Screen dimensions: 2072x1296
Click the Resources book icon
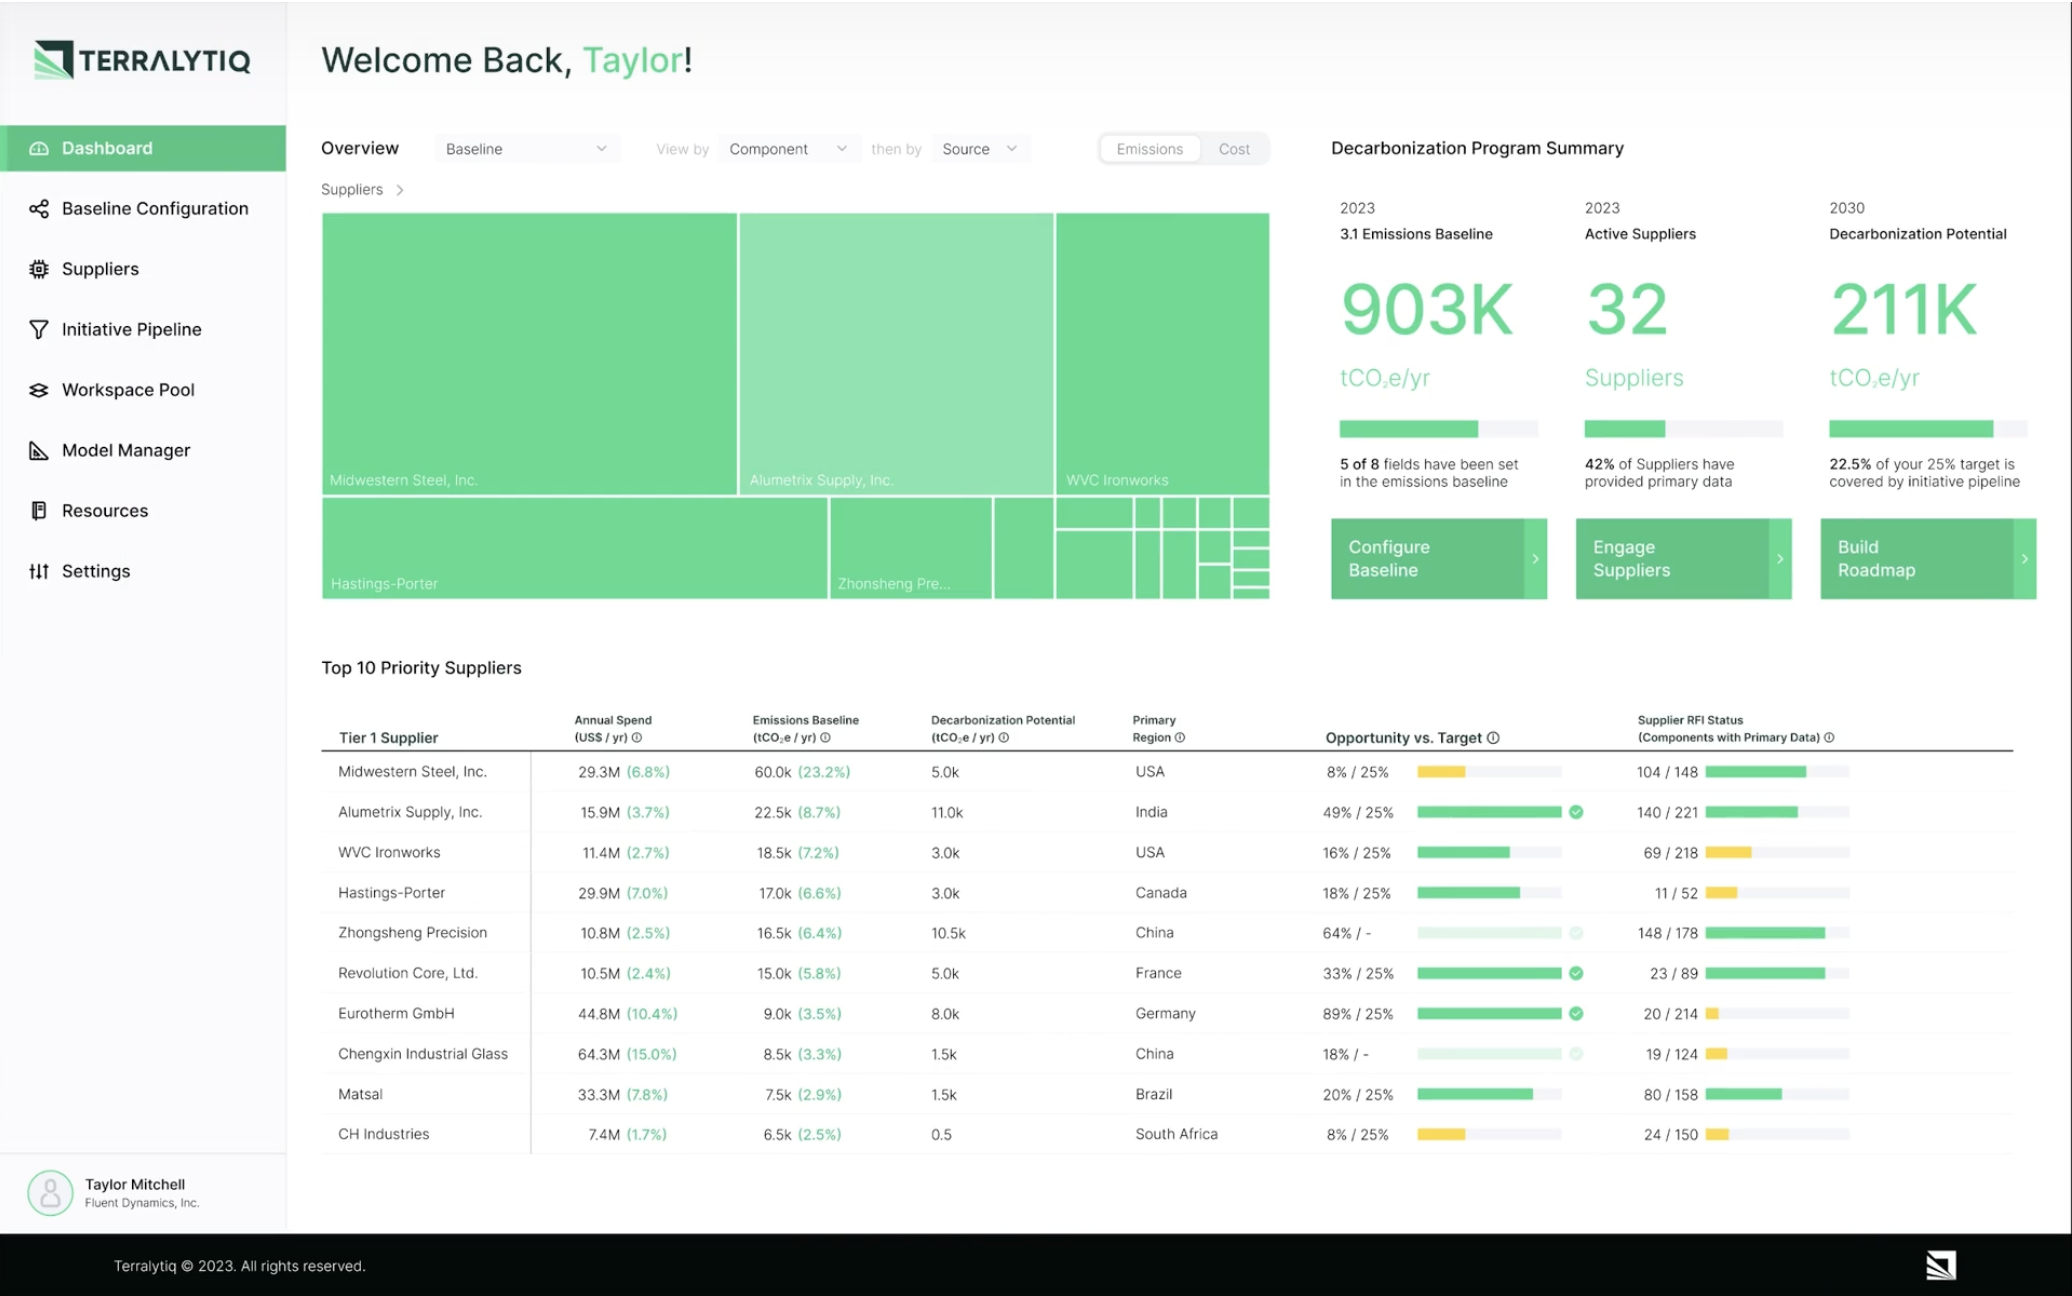click(x=39, y=511)
